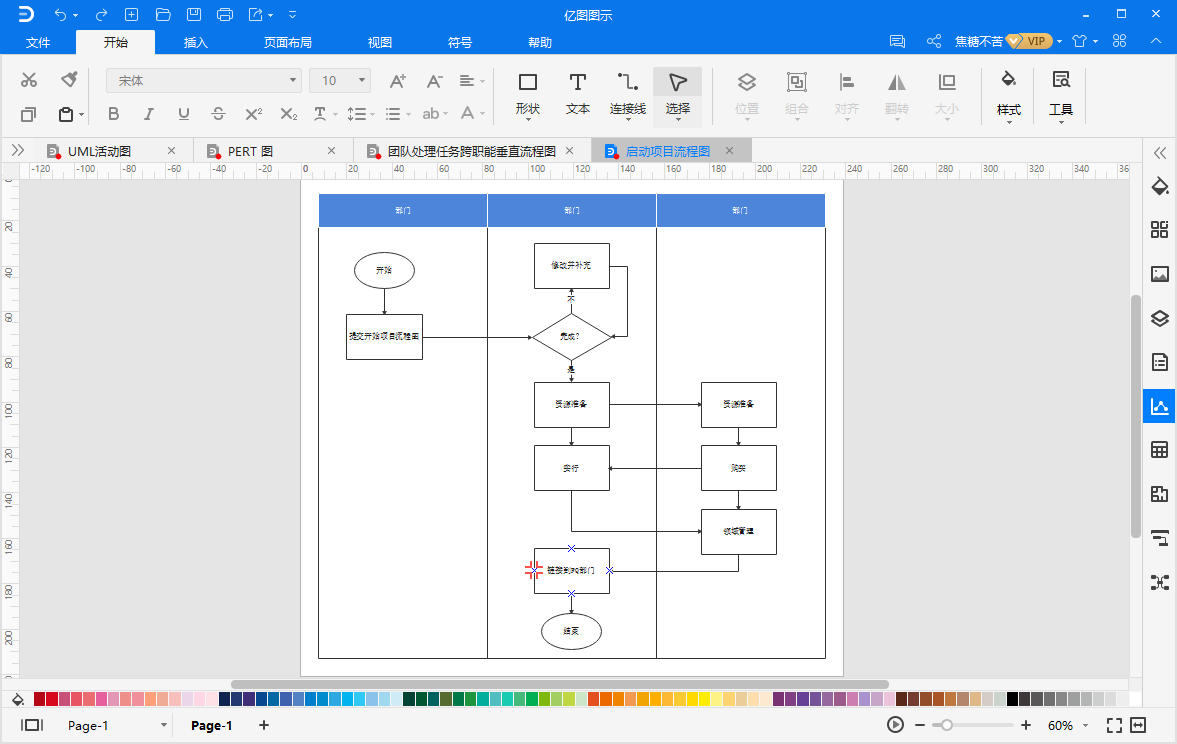Select the 形状 shape tool
This screenshot has width=1177, height=744.
(x=528, y=95)
